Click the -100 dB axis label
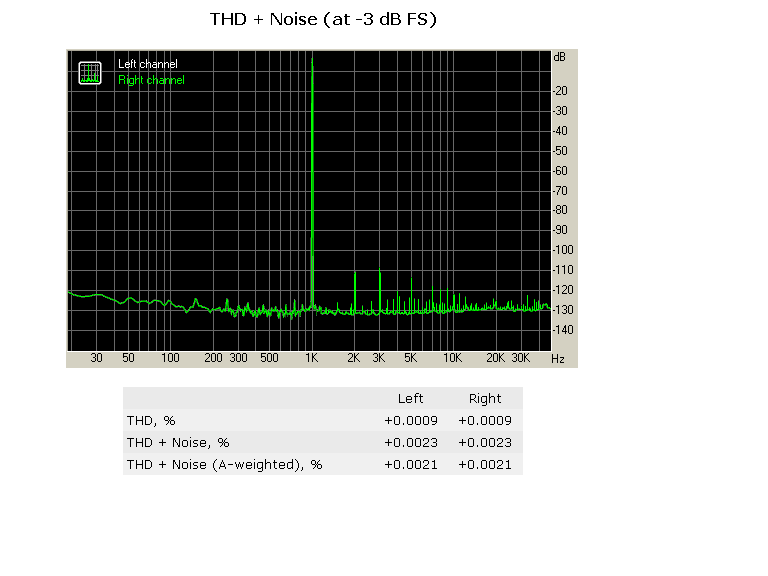Viewport: 768px width, 576px height. click(x=563, y=250)
